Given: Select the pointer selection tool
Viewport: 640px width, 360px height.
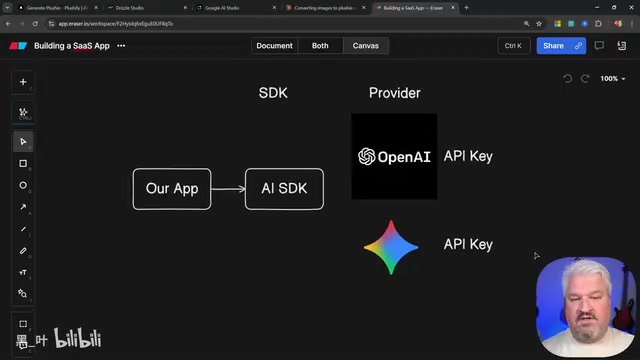Looking at the screenshot, I should click(23, 142).
